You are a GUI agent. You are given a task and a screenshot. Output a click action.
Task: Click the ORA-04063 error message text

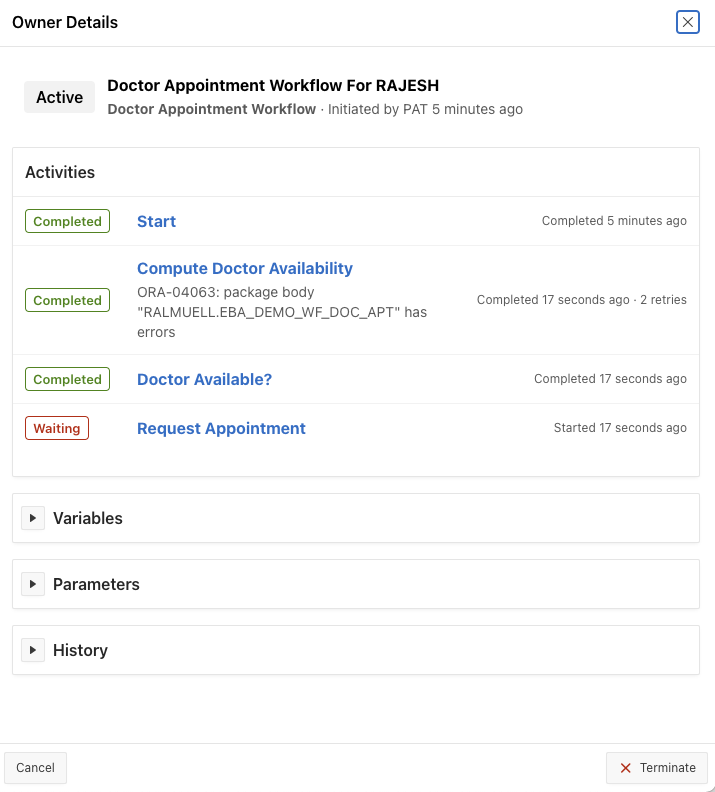282,312
